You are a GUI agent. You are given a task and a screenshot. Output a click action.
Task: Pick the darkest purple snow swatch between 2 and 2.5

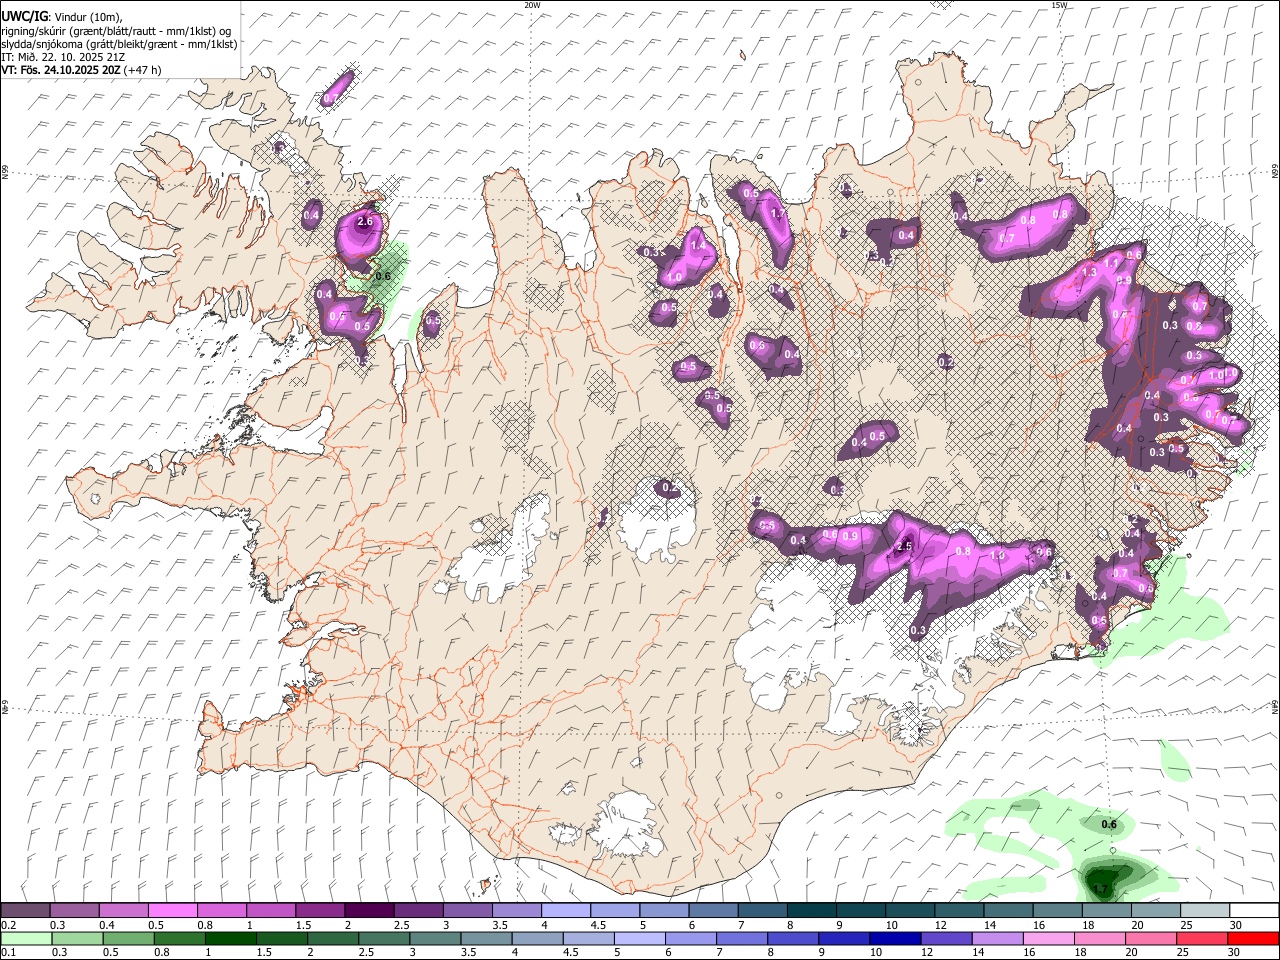coord(369,911)
